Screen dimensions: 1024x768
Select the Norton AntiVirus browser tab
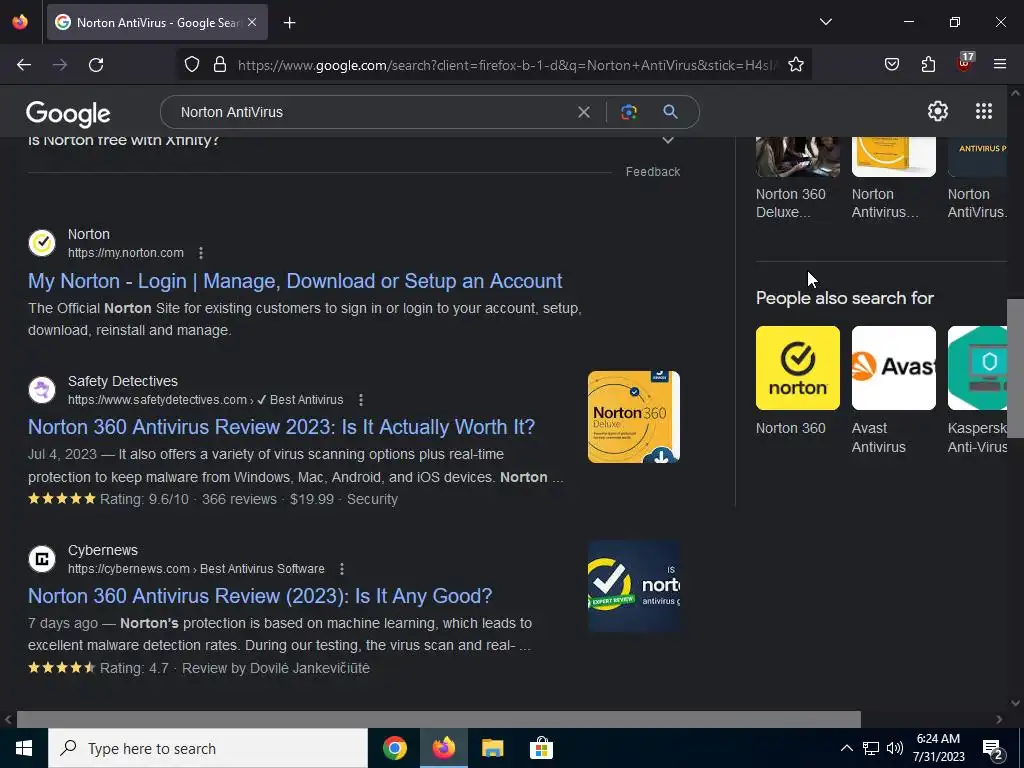coord(157,22)
